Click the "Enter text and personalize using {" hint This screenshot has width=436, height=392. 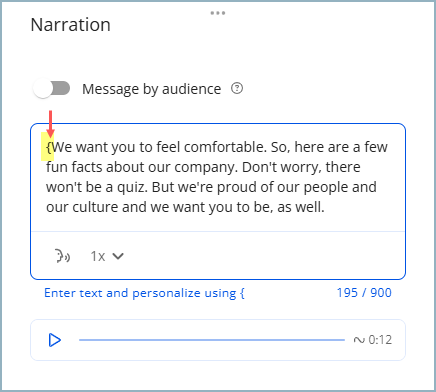144,293
